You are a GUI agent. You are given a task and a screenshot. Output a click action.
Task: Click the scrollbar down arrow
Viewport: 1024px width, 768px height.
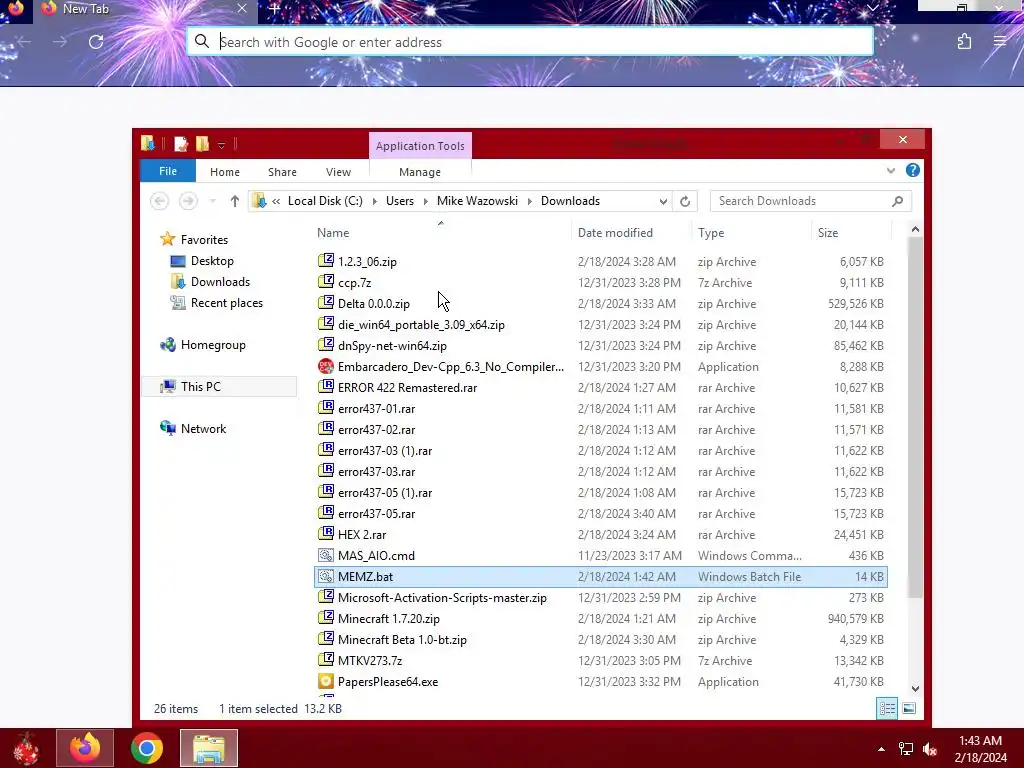(x=915, y=688)
